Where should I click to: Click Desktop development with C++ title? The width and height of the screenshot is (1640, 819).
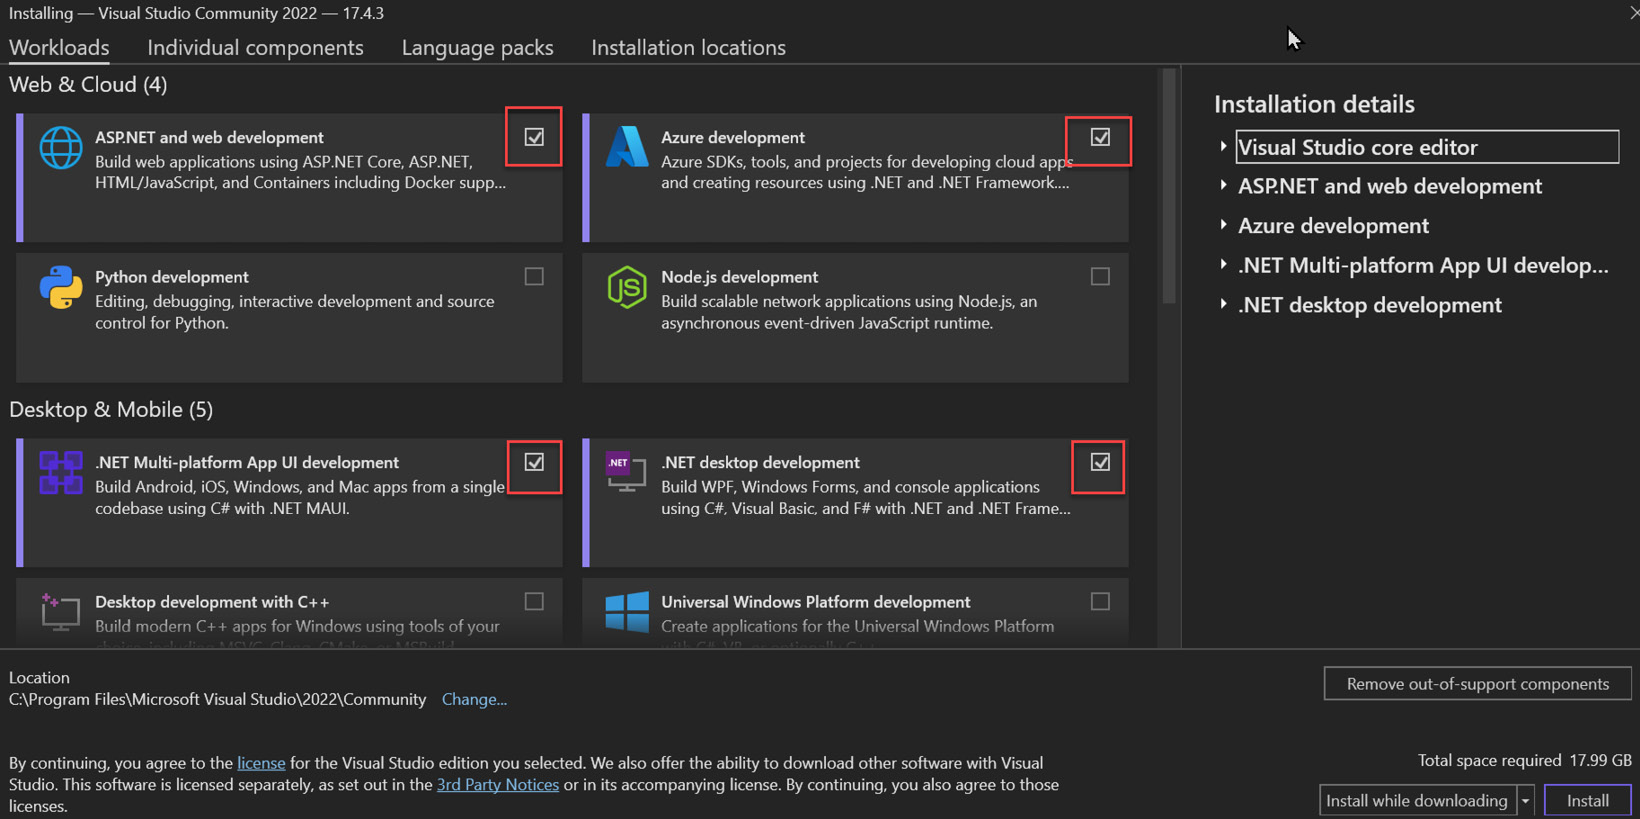click(212, 602)
